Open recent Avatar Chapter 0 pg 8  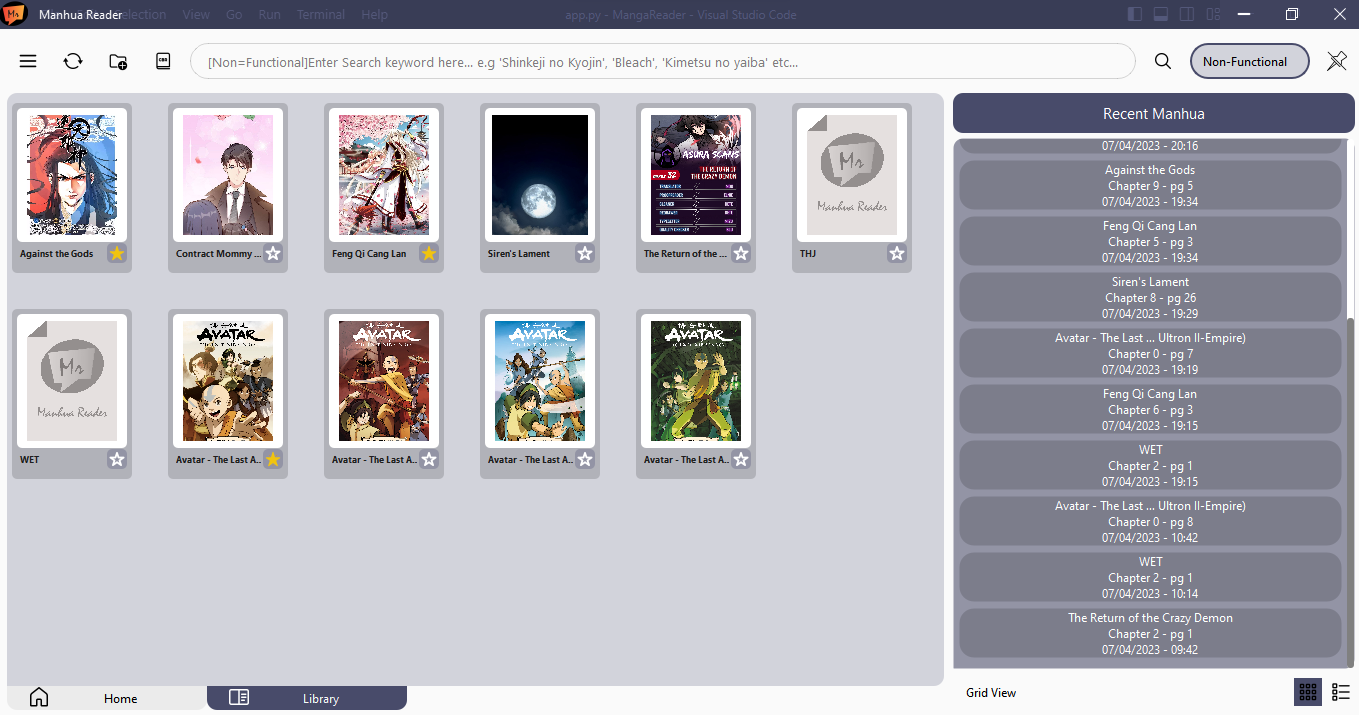pos(1150,522)
